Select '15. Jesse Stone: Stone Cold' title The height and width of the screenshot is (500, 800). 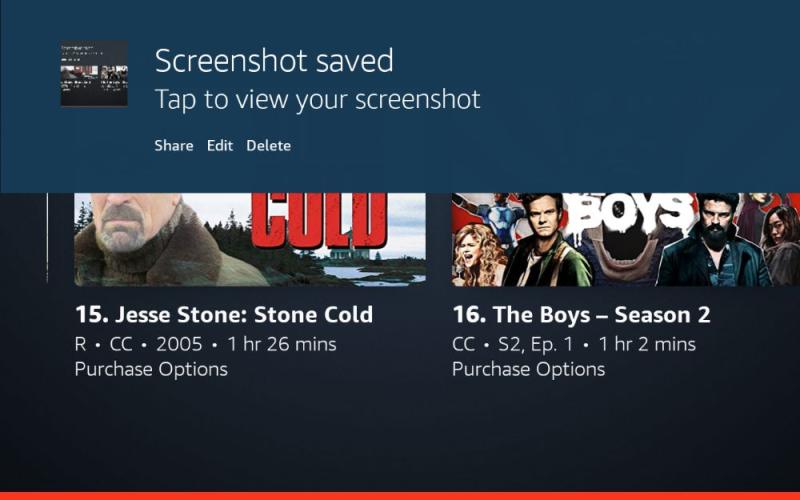coord(224,314)
